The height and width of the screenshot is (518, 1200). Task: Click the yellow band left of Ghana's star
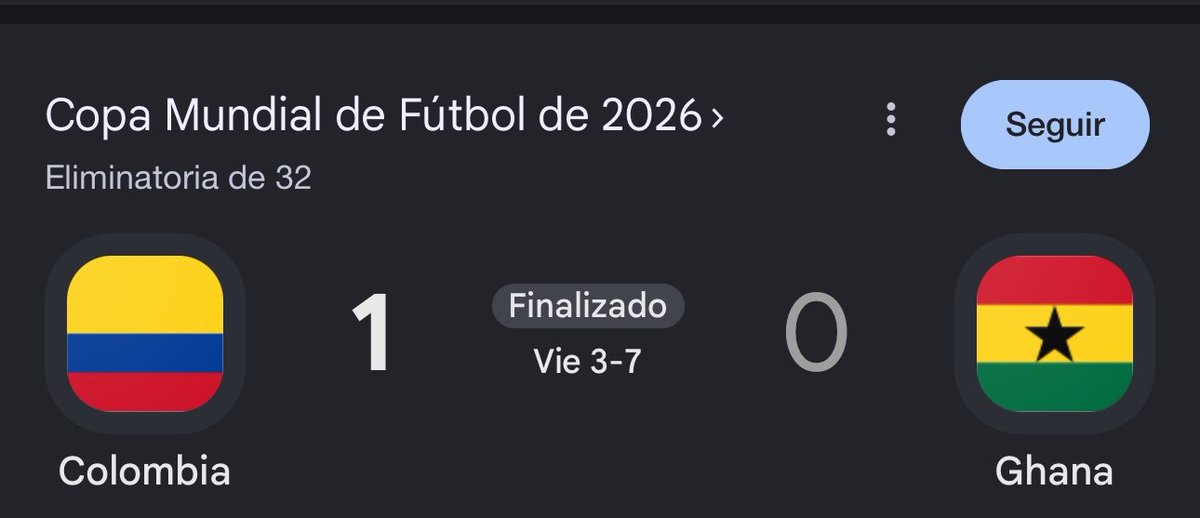(x=1000, y=334)
